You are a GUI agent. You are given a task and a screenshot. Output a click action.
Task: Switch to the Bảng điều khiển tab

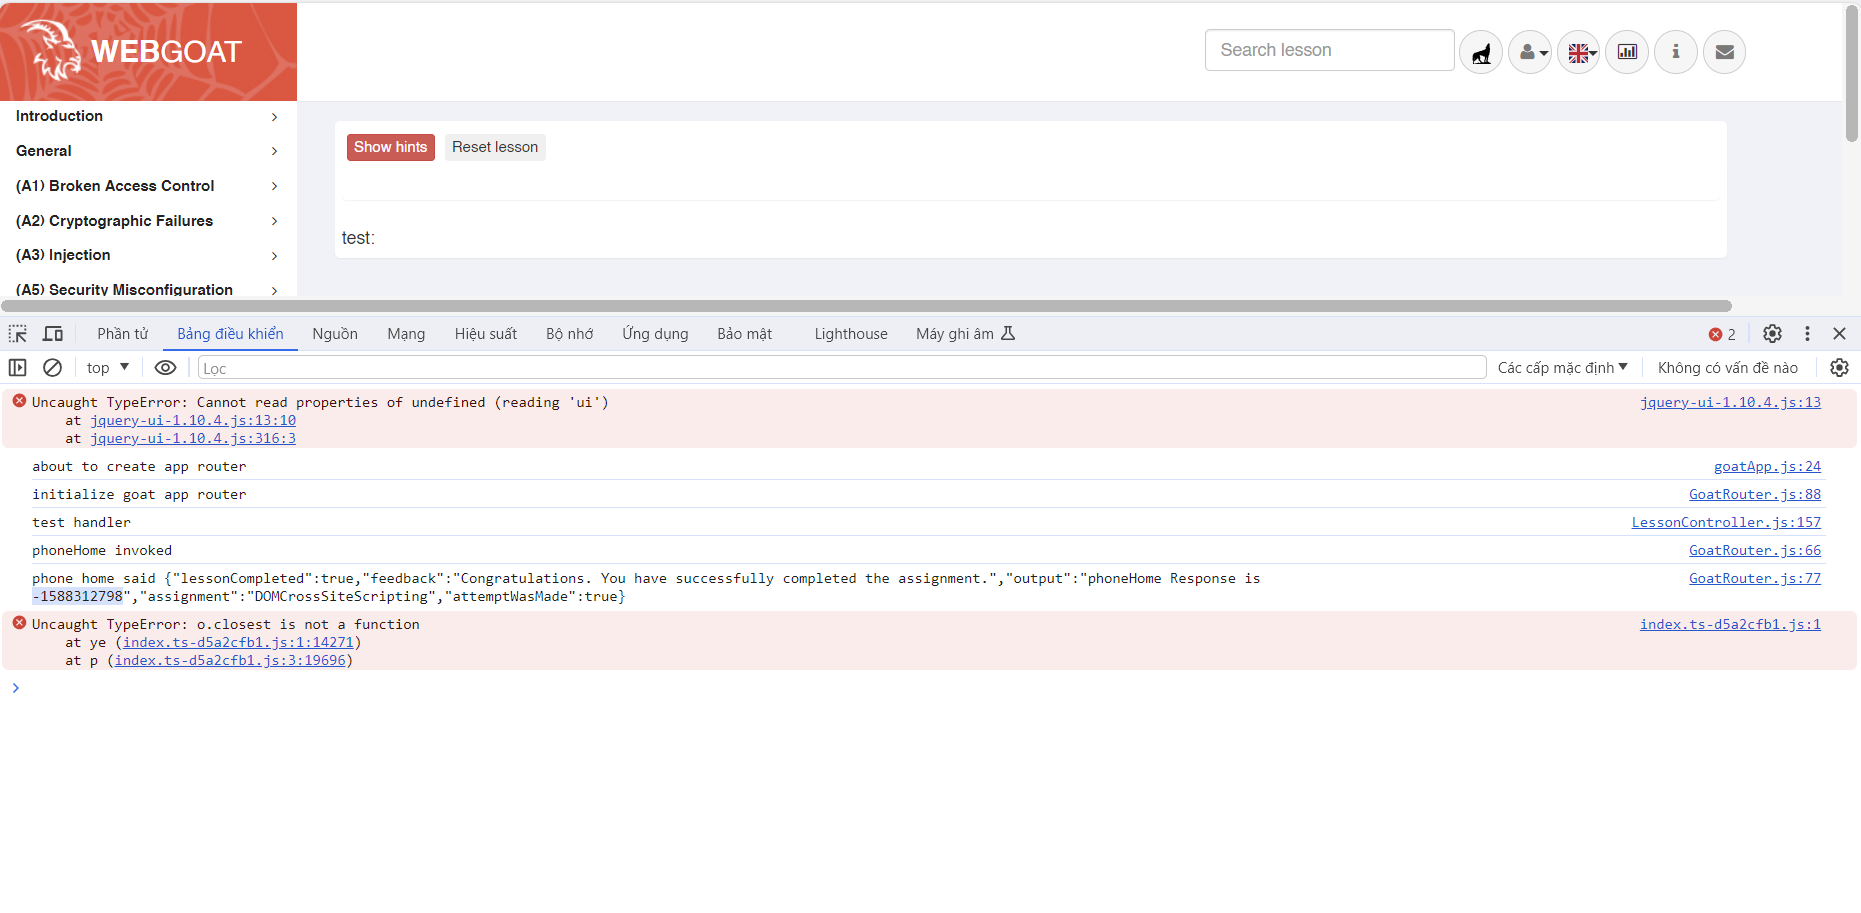pyautogui.click(x=230, y=334)
